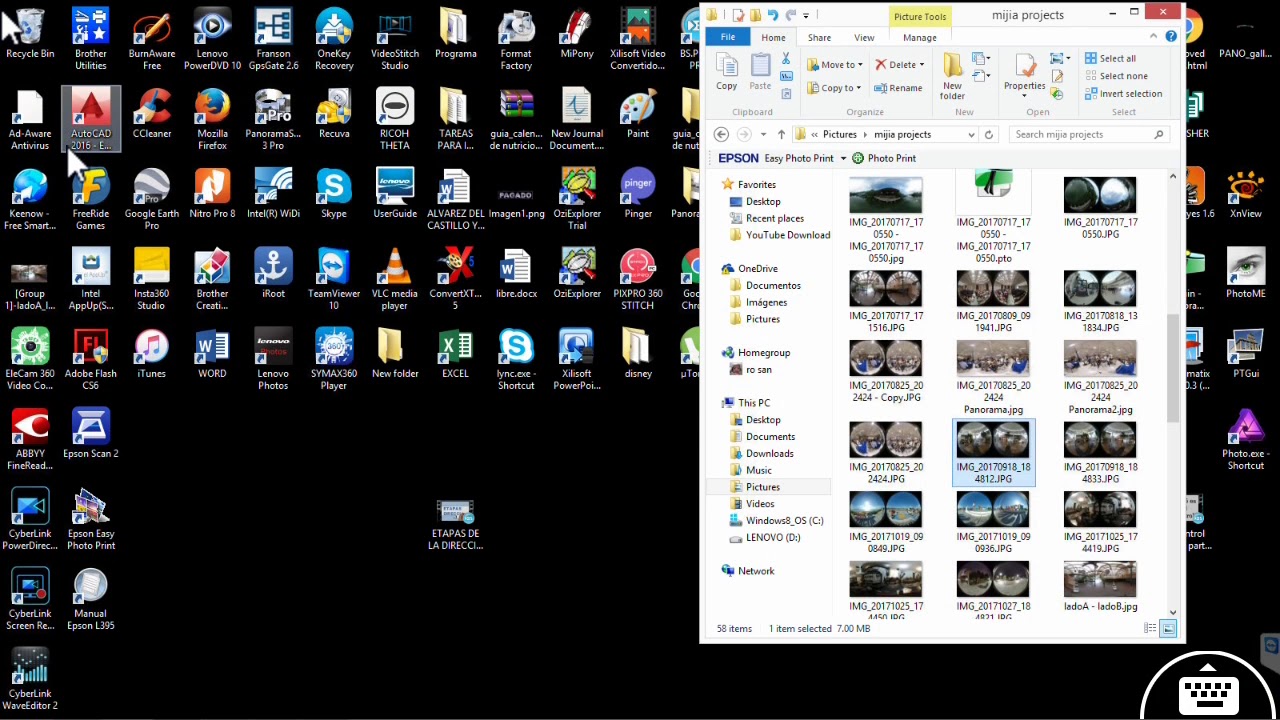Select the Google Earth Pro desktop icon
1280x720 pixels.
click(152, 199)
